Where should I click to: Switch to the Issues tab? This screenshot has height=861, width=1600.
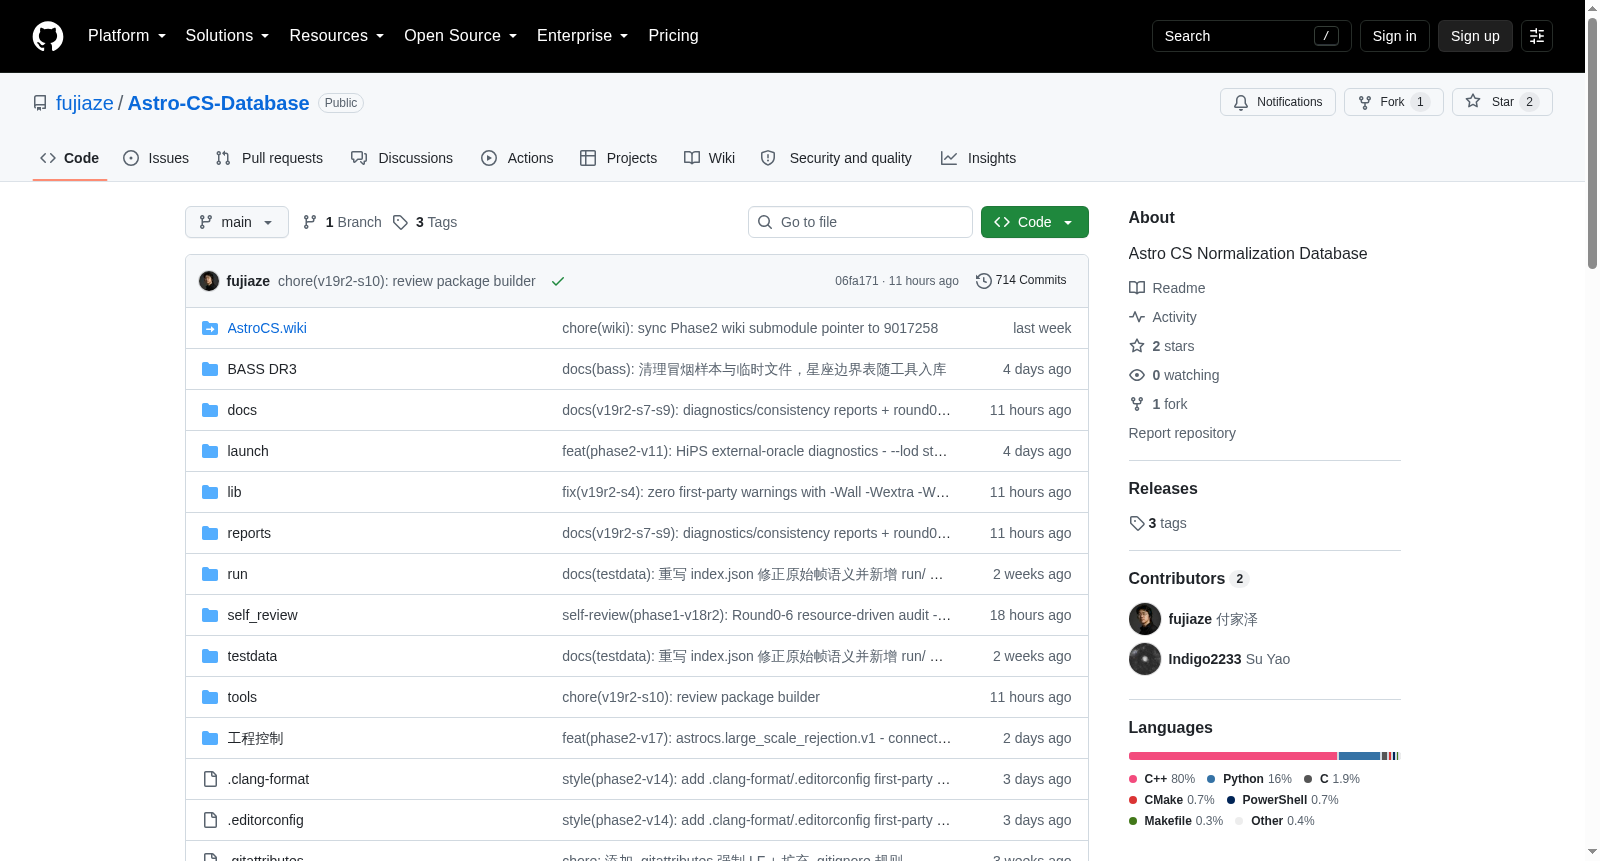click(x=156, y=158)
